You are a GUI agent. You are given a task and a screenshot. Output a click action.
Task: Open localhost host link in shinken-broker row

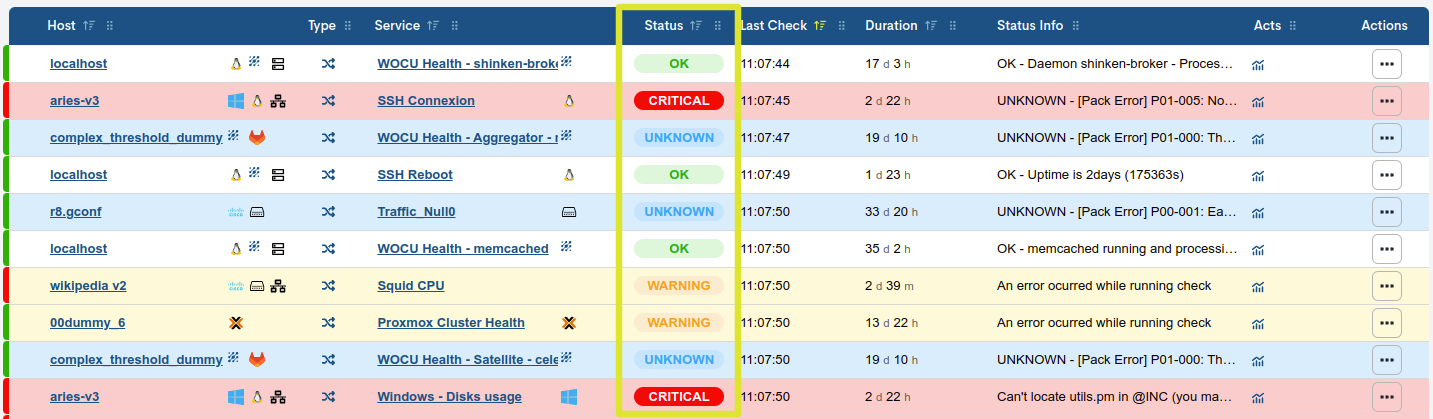78,63
